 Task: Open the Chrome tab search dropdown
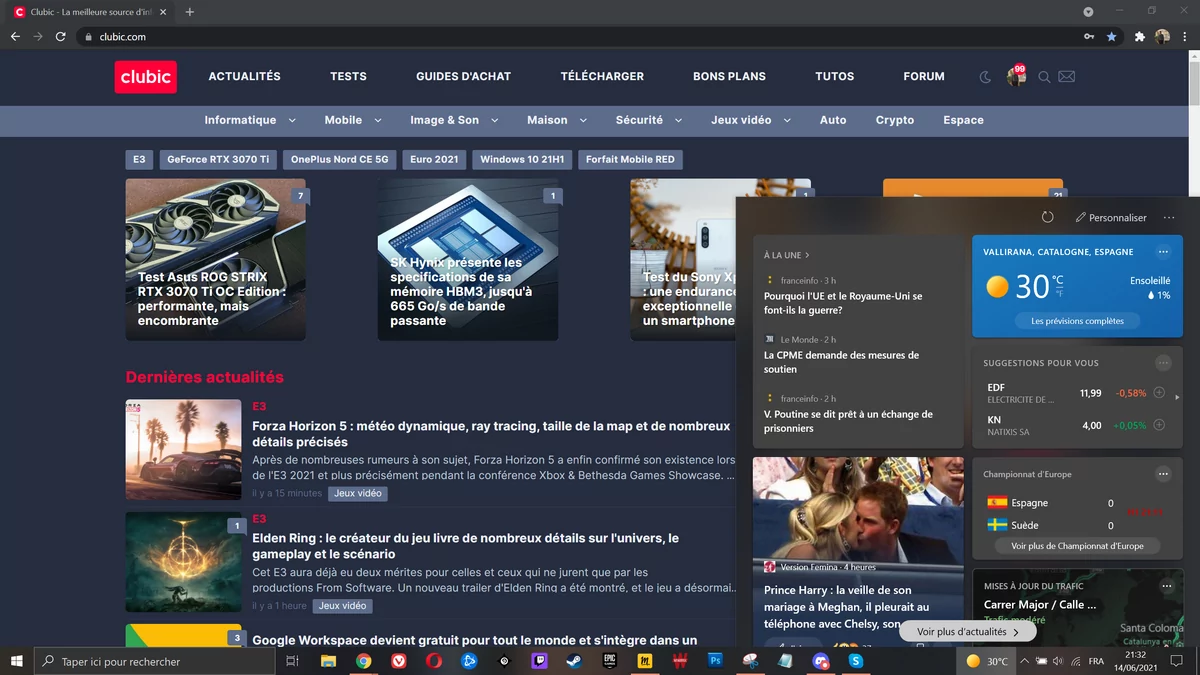tap(1089, 12)
